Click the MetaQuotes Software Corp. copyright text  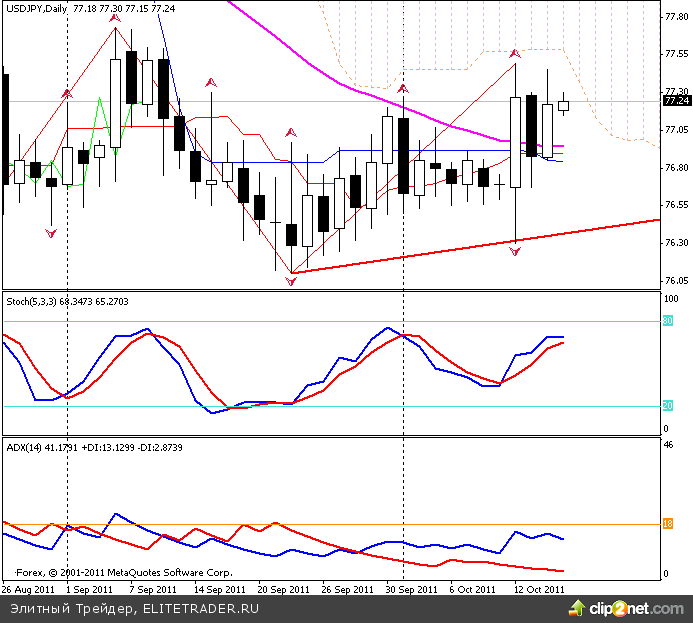(120, 573)
